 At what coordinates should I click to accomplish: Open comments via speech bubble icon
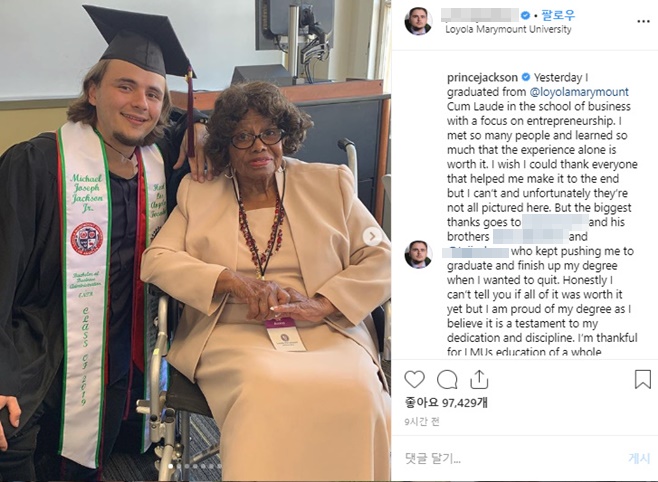tap(447, 379)
